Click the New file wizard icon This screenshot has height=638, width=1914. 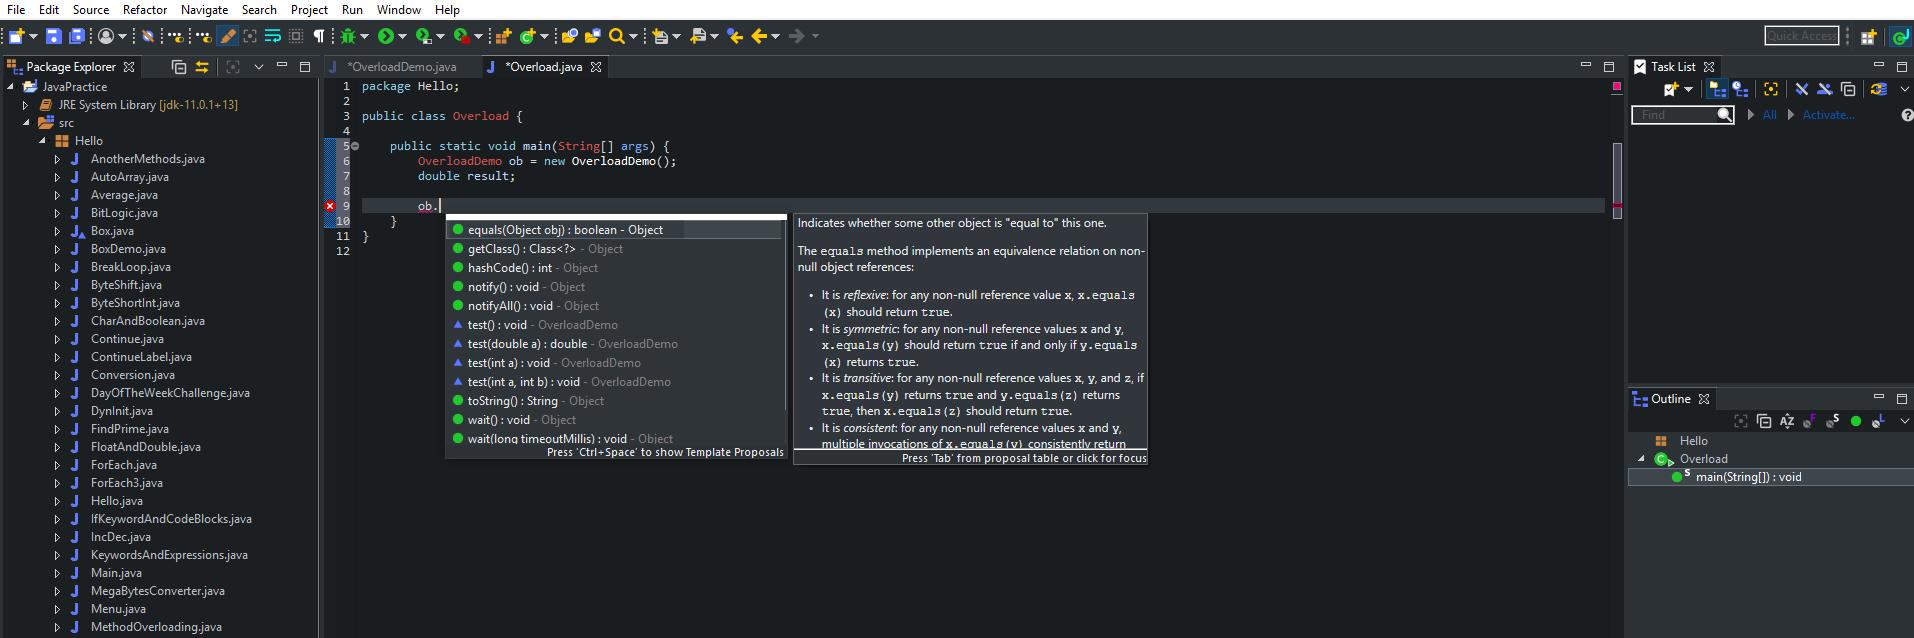[16, 36]
